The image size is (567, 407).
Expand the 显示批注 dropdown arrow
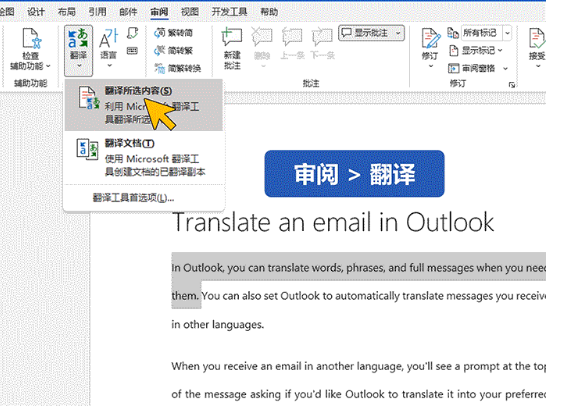(x=398, y=33)
